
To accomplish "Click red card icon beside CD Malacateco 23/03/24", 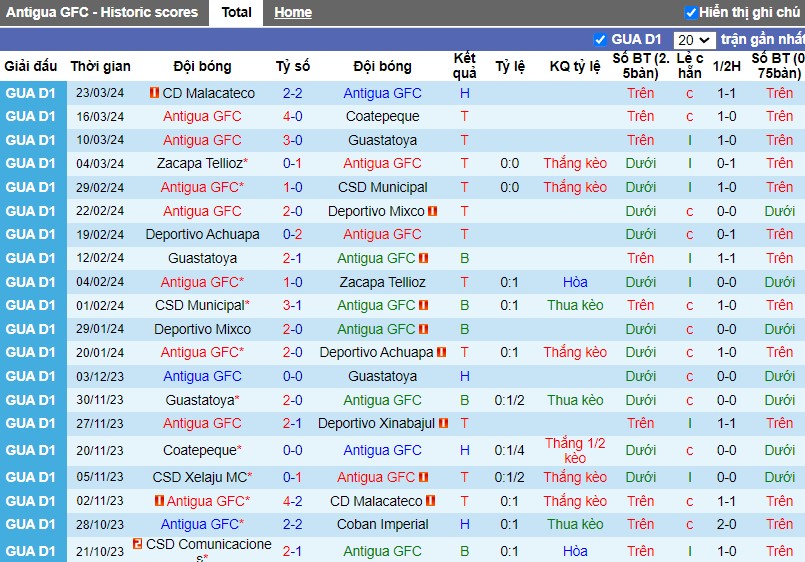I will [x=154, y=92].
